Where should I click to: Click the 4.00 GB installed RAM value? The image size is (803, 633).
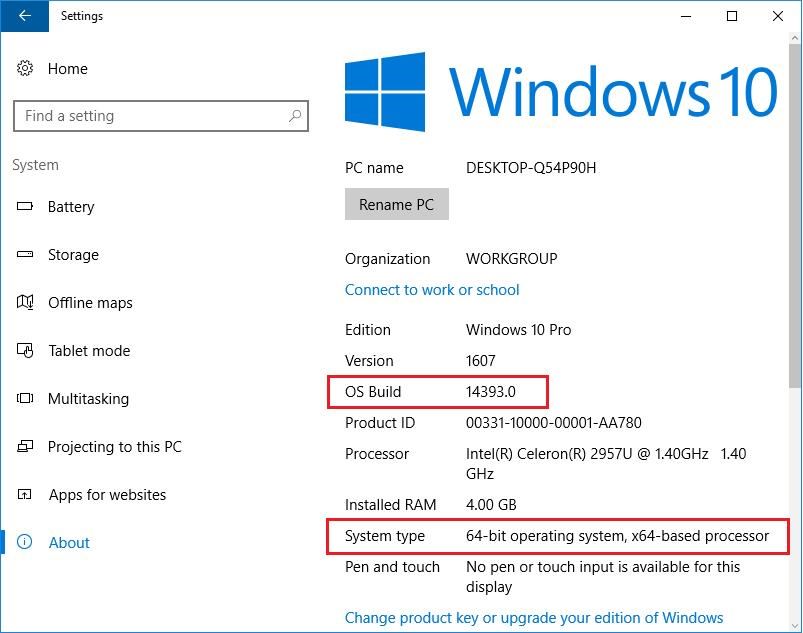[491, 505]
